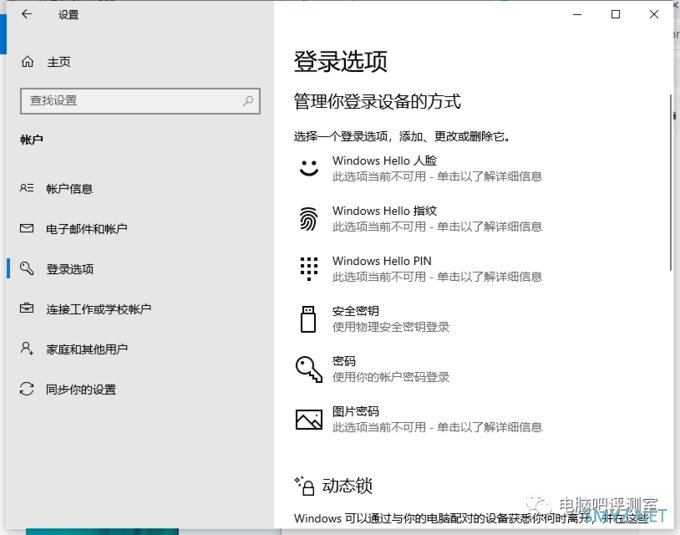
Task: Click the 使用你的帐户密码登录 description
Action: (391, 377)
